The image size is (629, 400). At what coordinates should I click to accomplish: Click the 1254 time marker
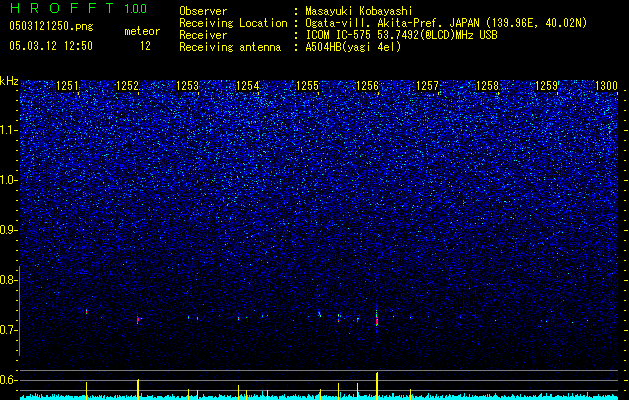tap(248, 86)
